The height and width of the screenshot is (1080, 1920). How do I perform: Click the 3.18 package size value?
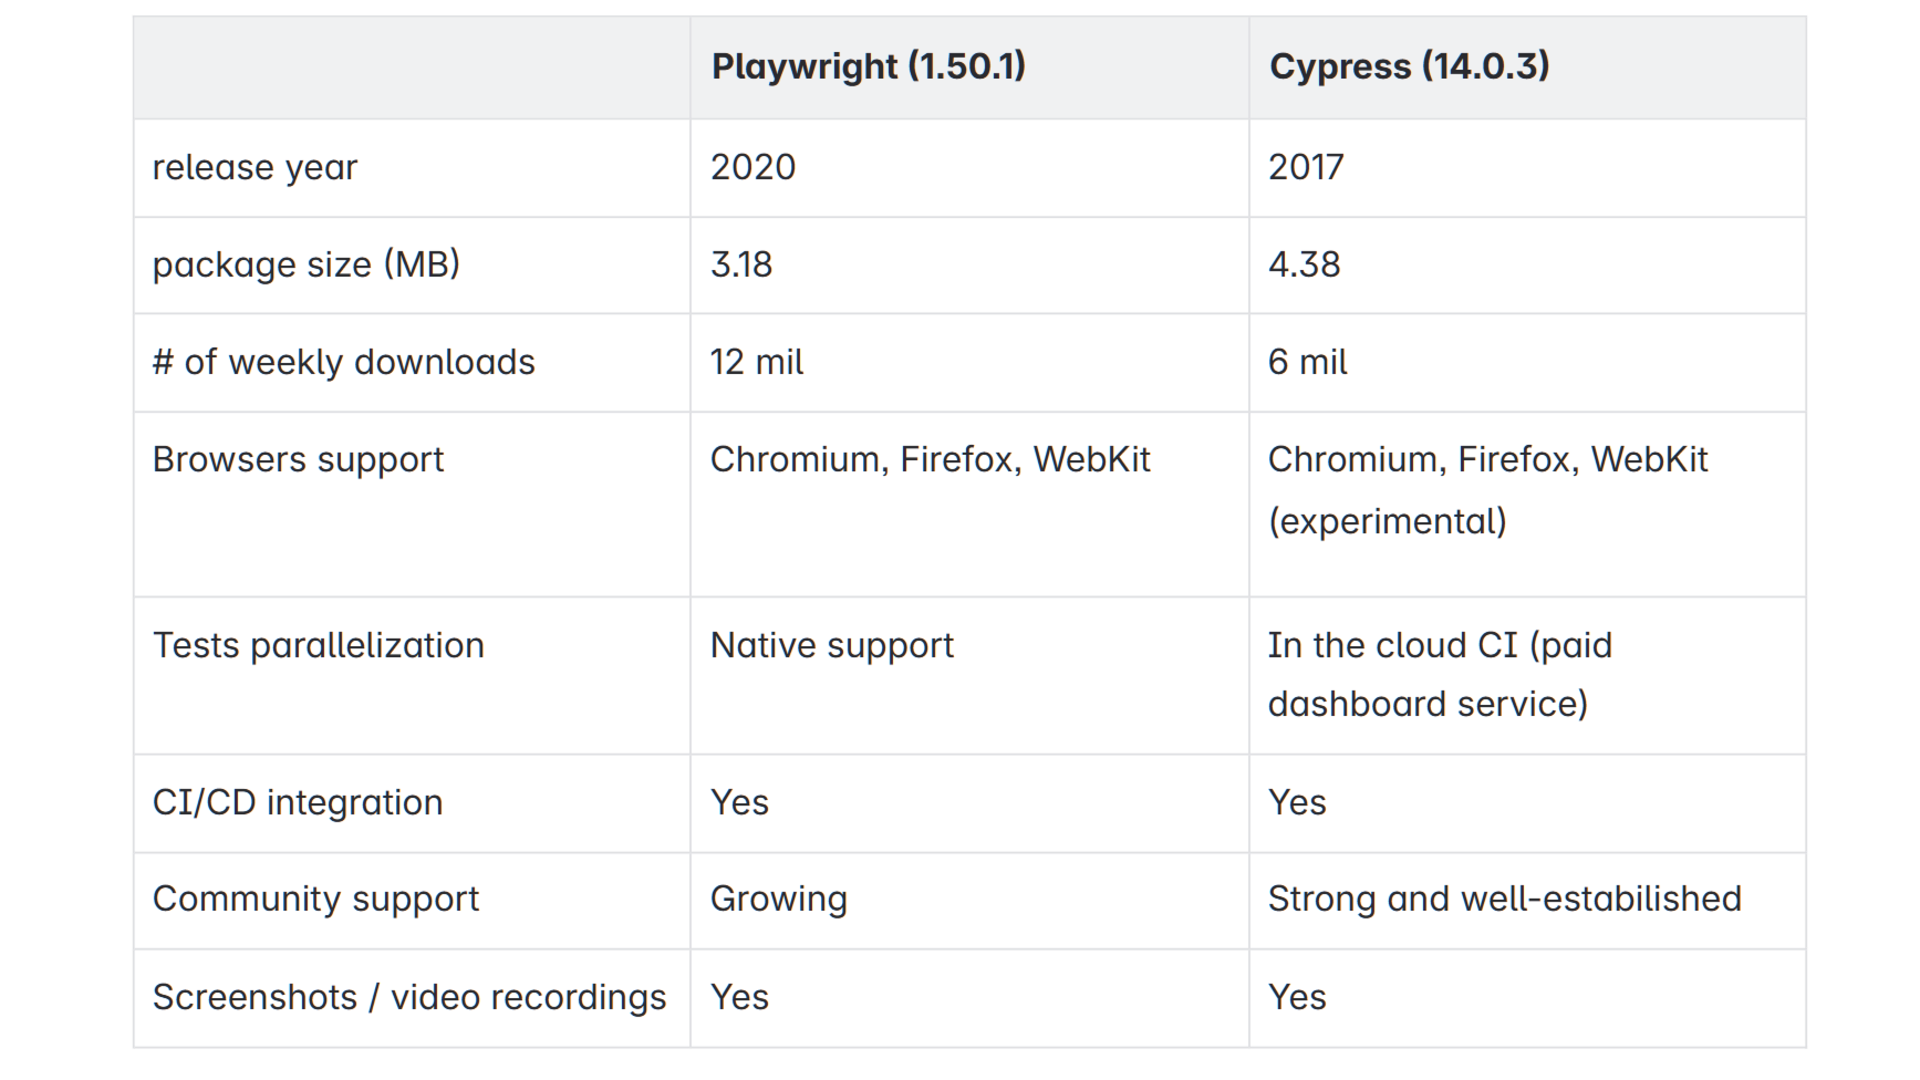(741, 265)
